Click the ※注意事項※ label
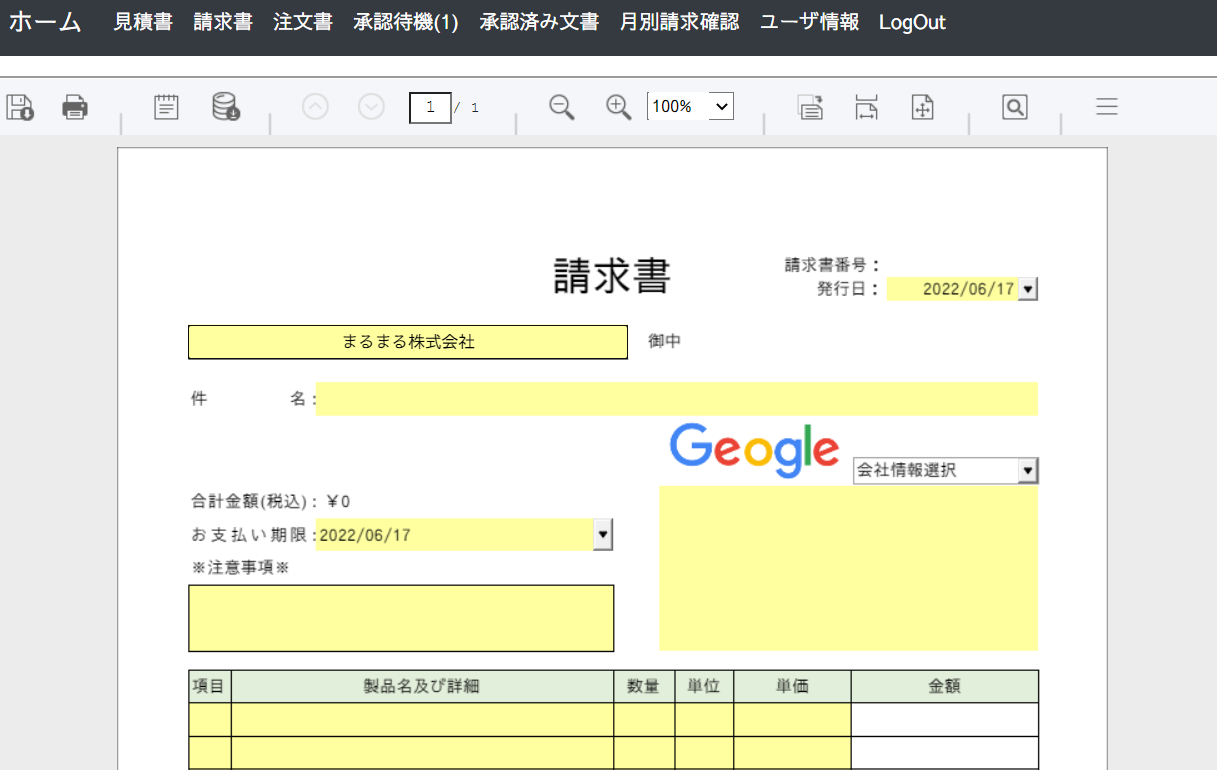This screenshot has height=770, width=1217. click(x=240, y=567)
